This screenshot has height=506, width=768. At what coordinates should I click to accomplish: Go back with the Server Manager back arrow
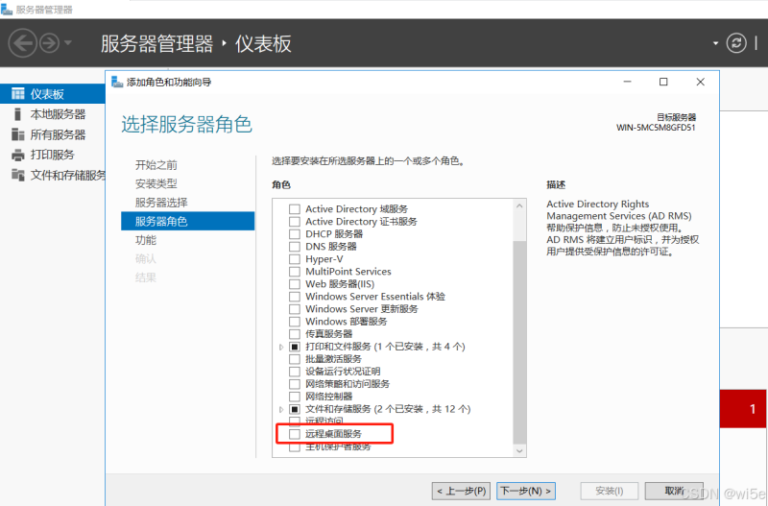tap(23, 43)
